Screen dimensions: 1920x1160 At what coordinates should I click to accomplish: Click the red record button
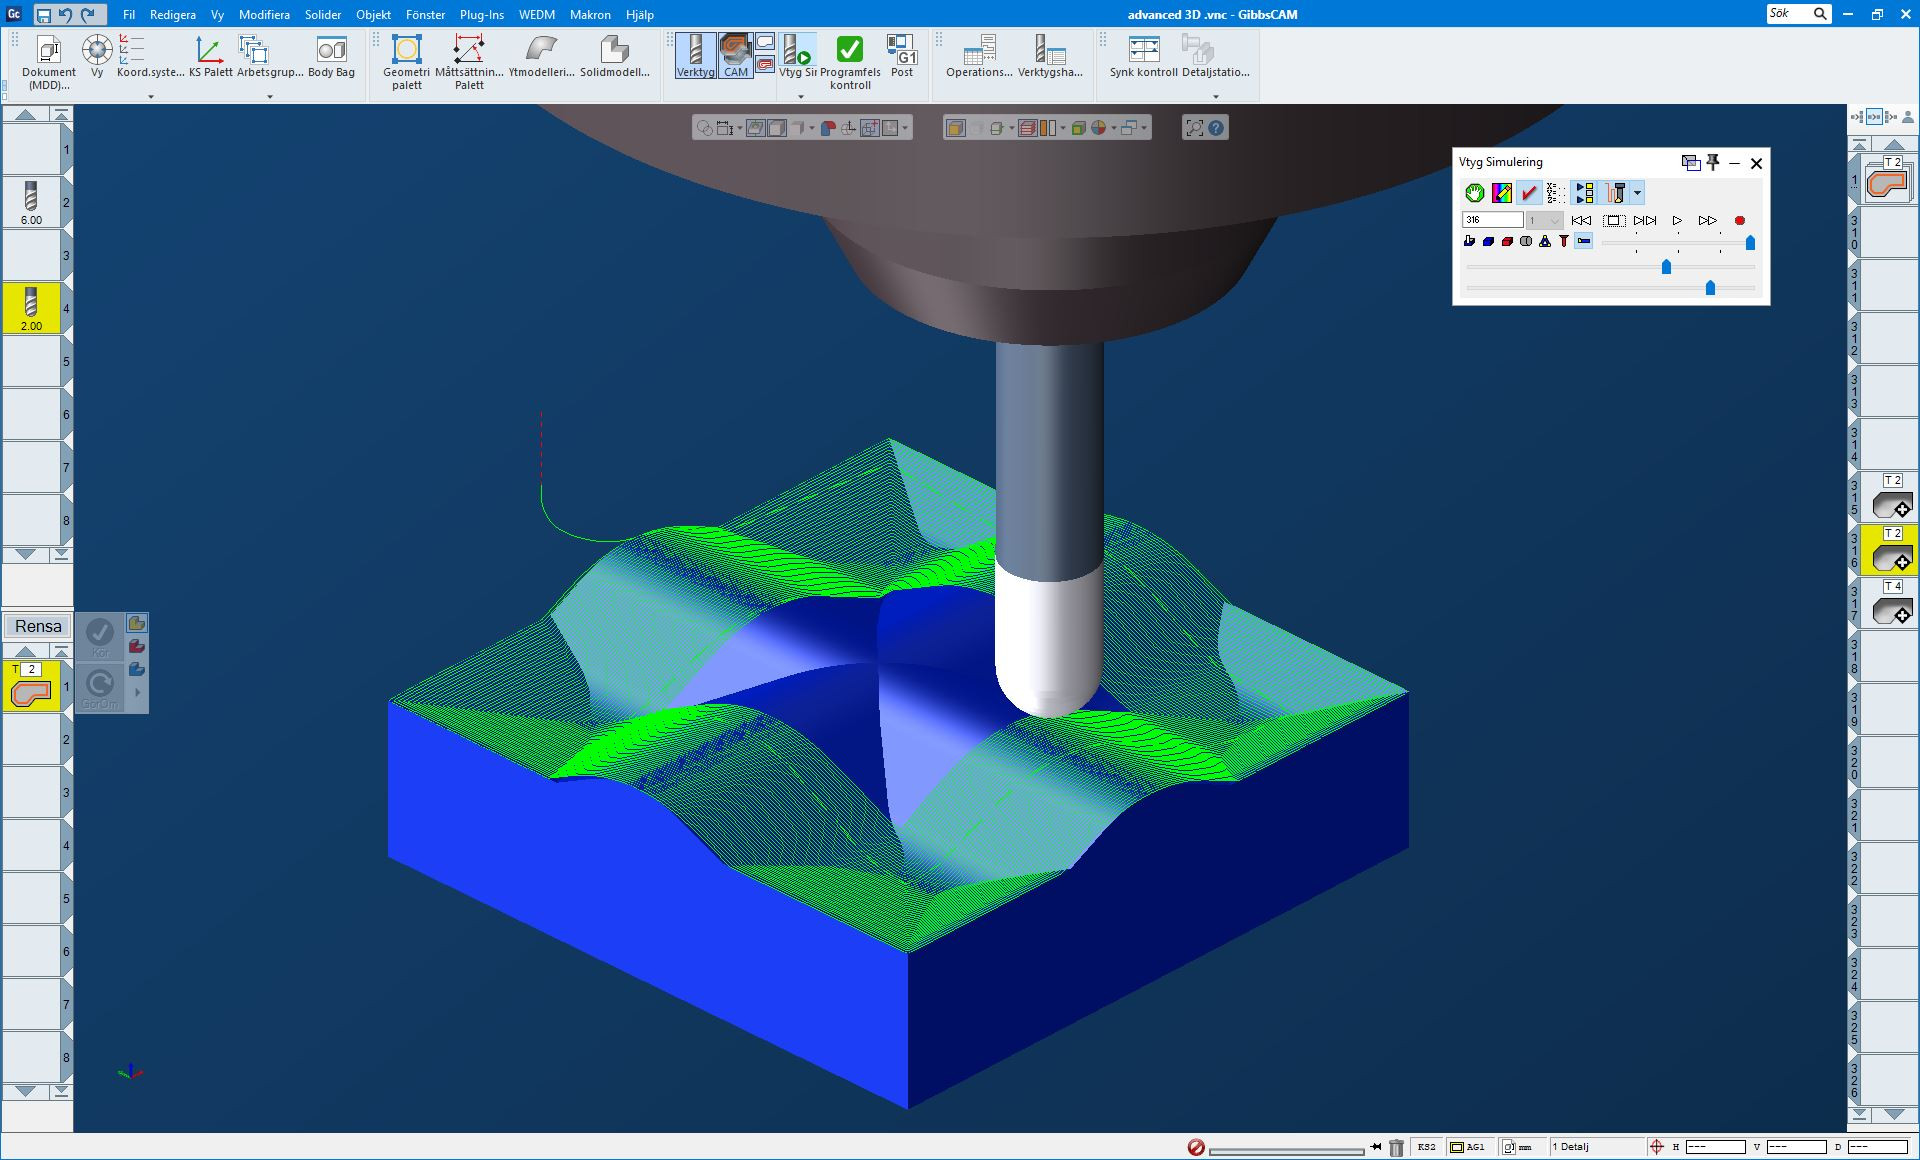click(1740, 220)
